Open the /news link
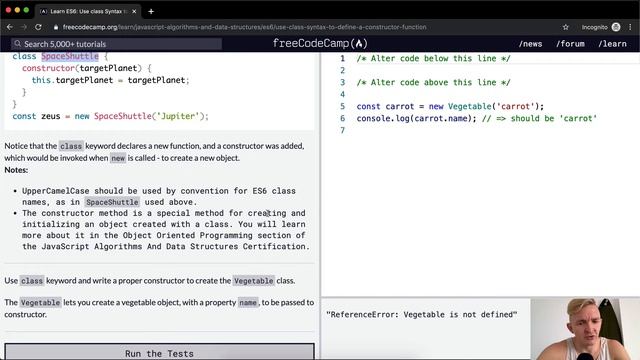This screenshot has width=640, height=360. [x=530, y=44]
